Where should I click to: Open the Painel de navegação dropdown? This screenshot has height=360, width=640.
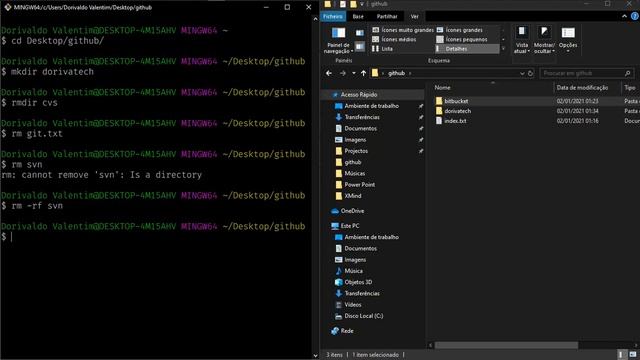(x=338, y=40)
